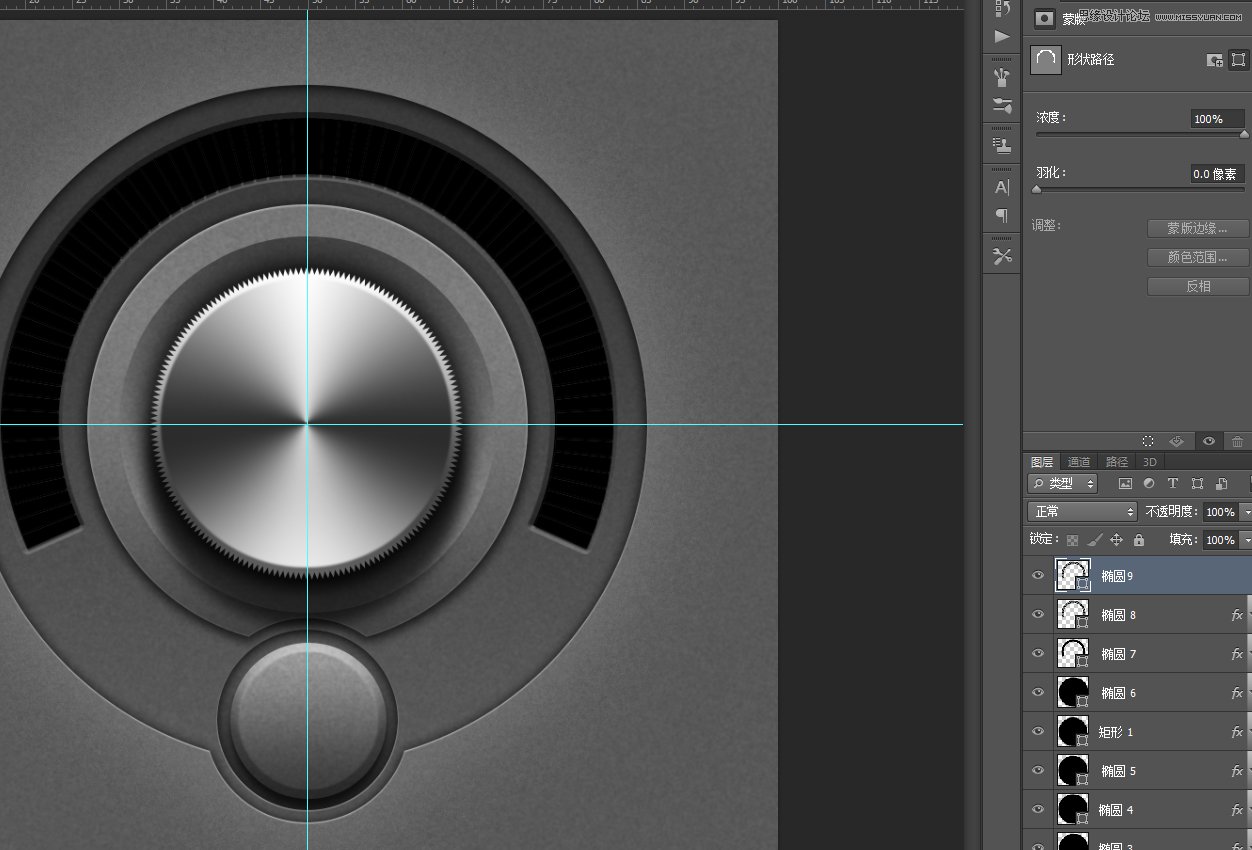Open the Paragraph panel icon
The image size is (1252, 850).
pos(1001,215)
